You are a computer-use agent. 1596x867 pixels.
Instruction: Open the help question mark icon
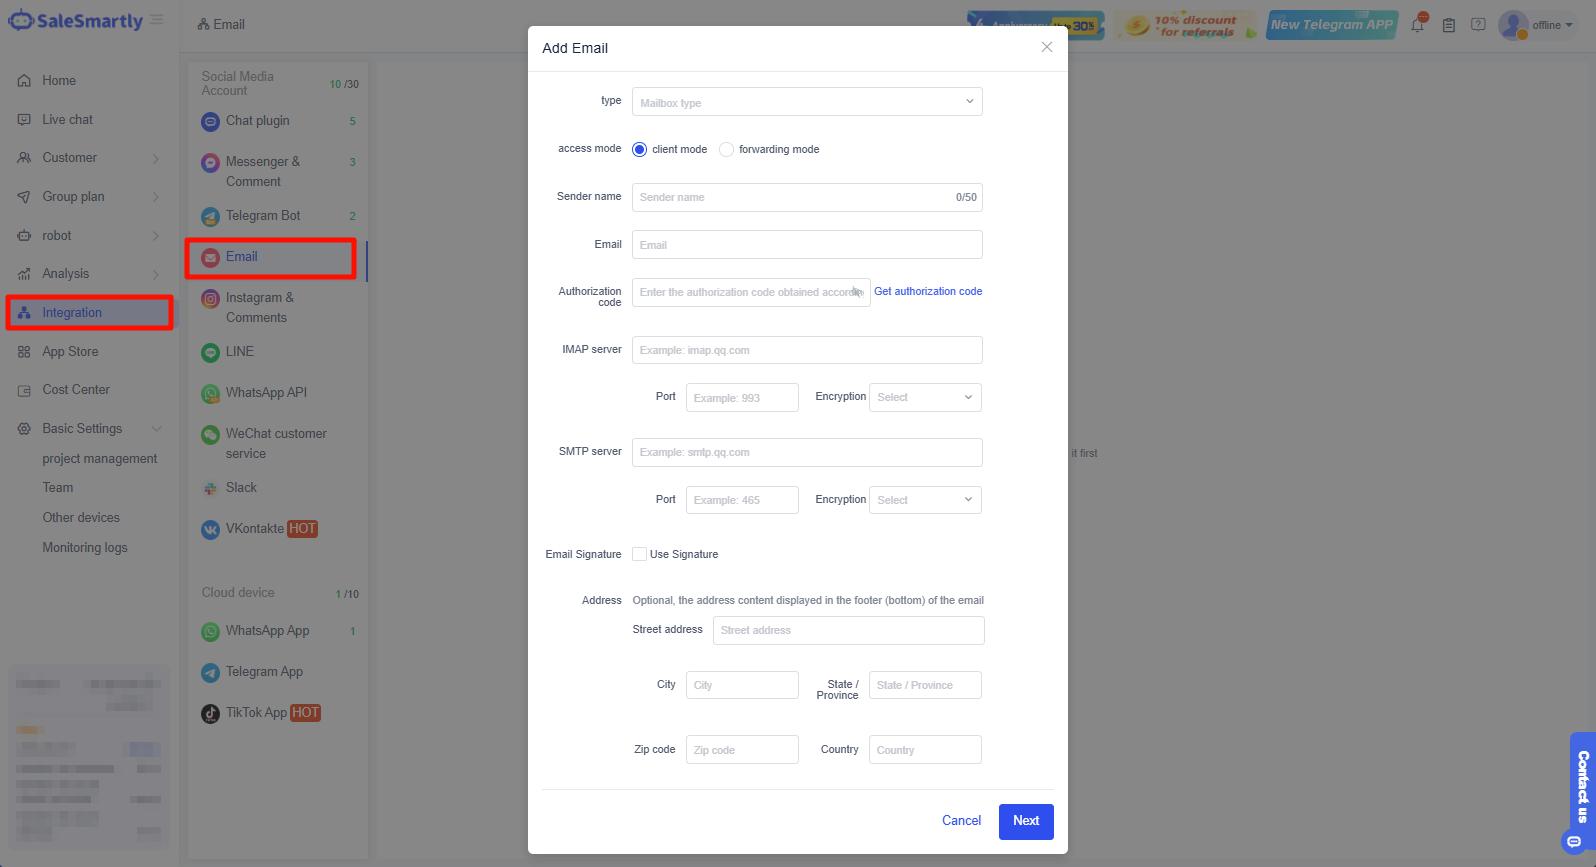[x=1478, y=25]
